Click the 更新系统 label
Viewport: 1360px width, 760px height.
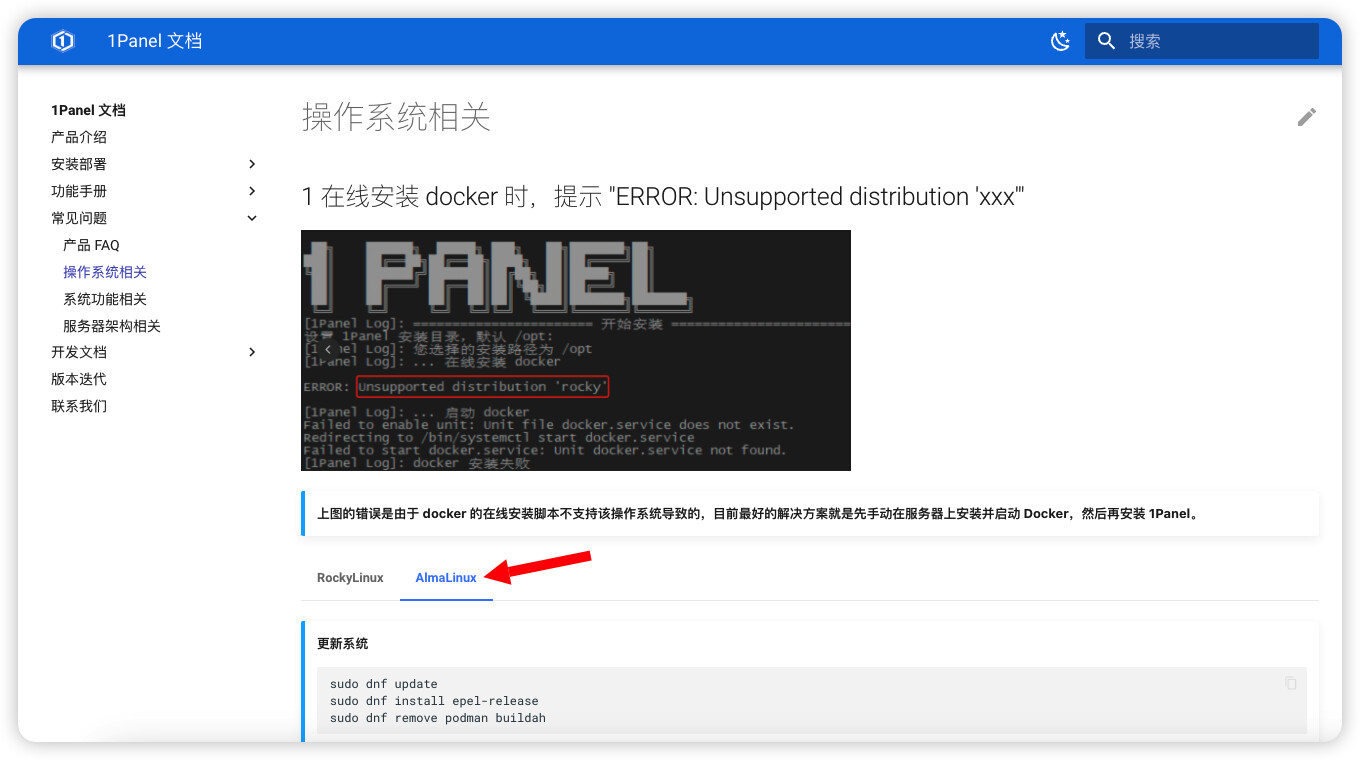342,643
